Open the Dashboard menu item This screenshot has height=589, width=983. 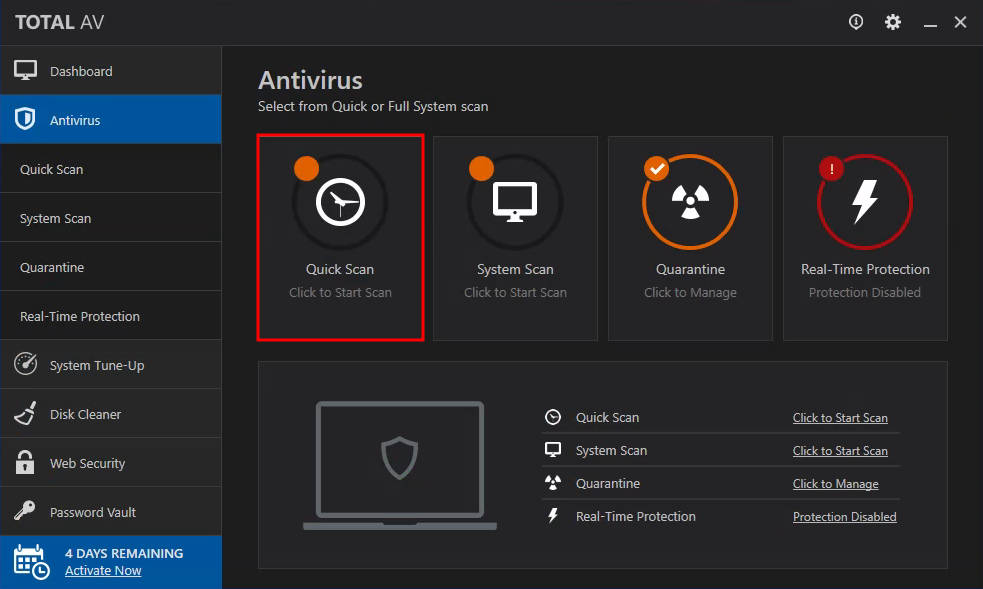coord(111,71)
